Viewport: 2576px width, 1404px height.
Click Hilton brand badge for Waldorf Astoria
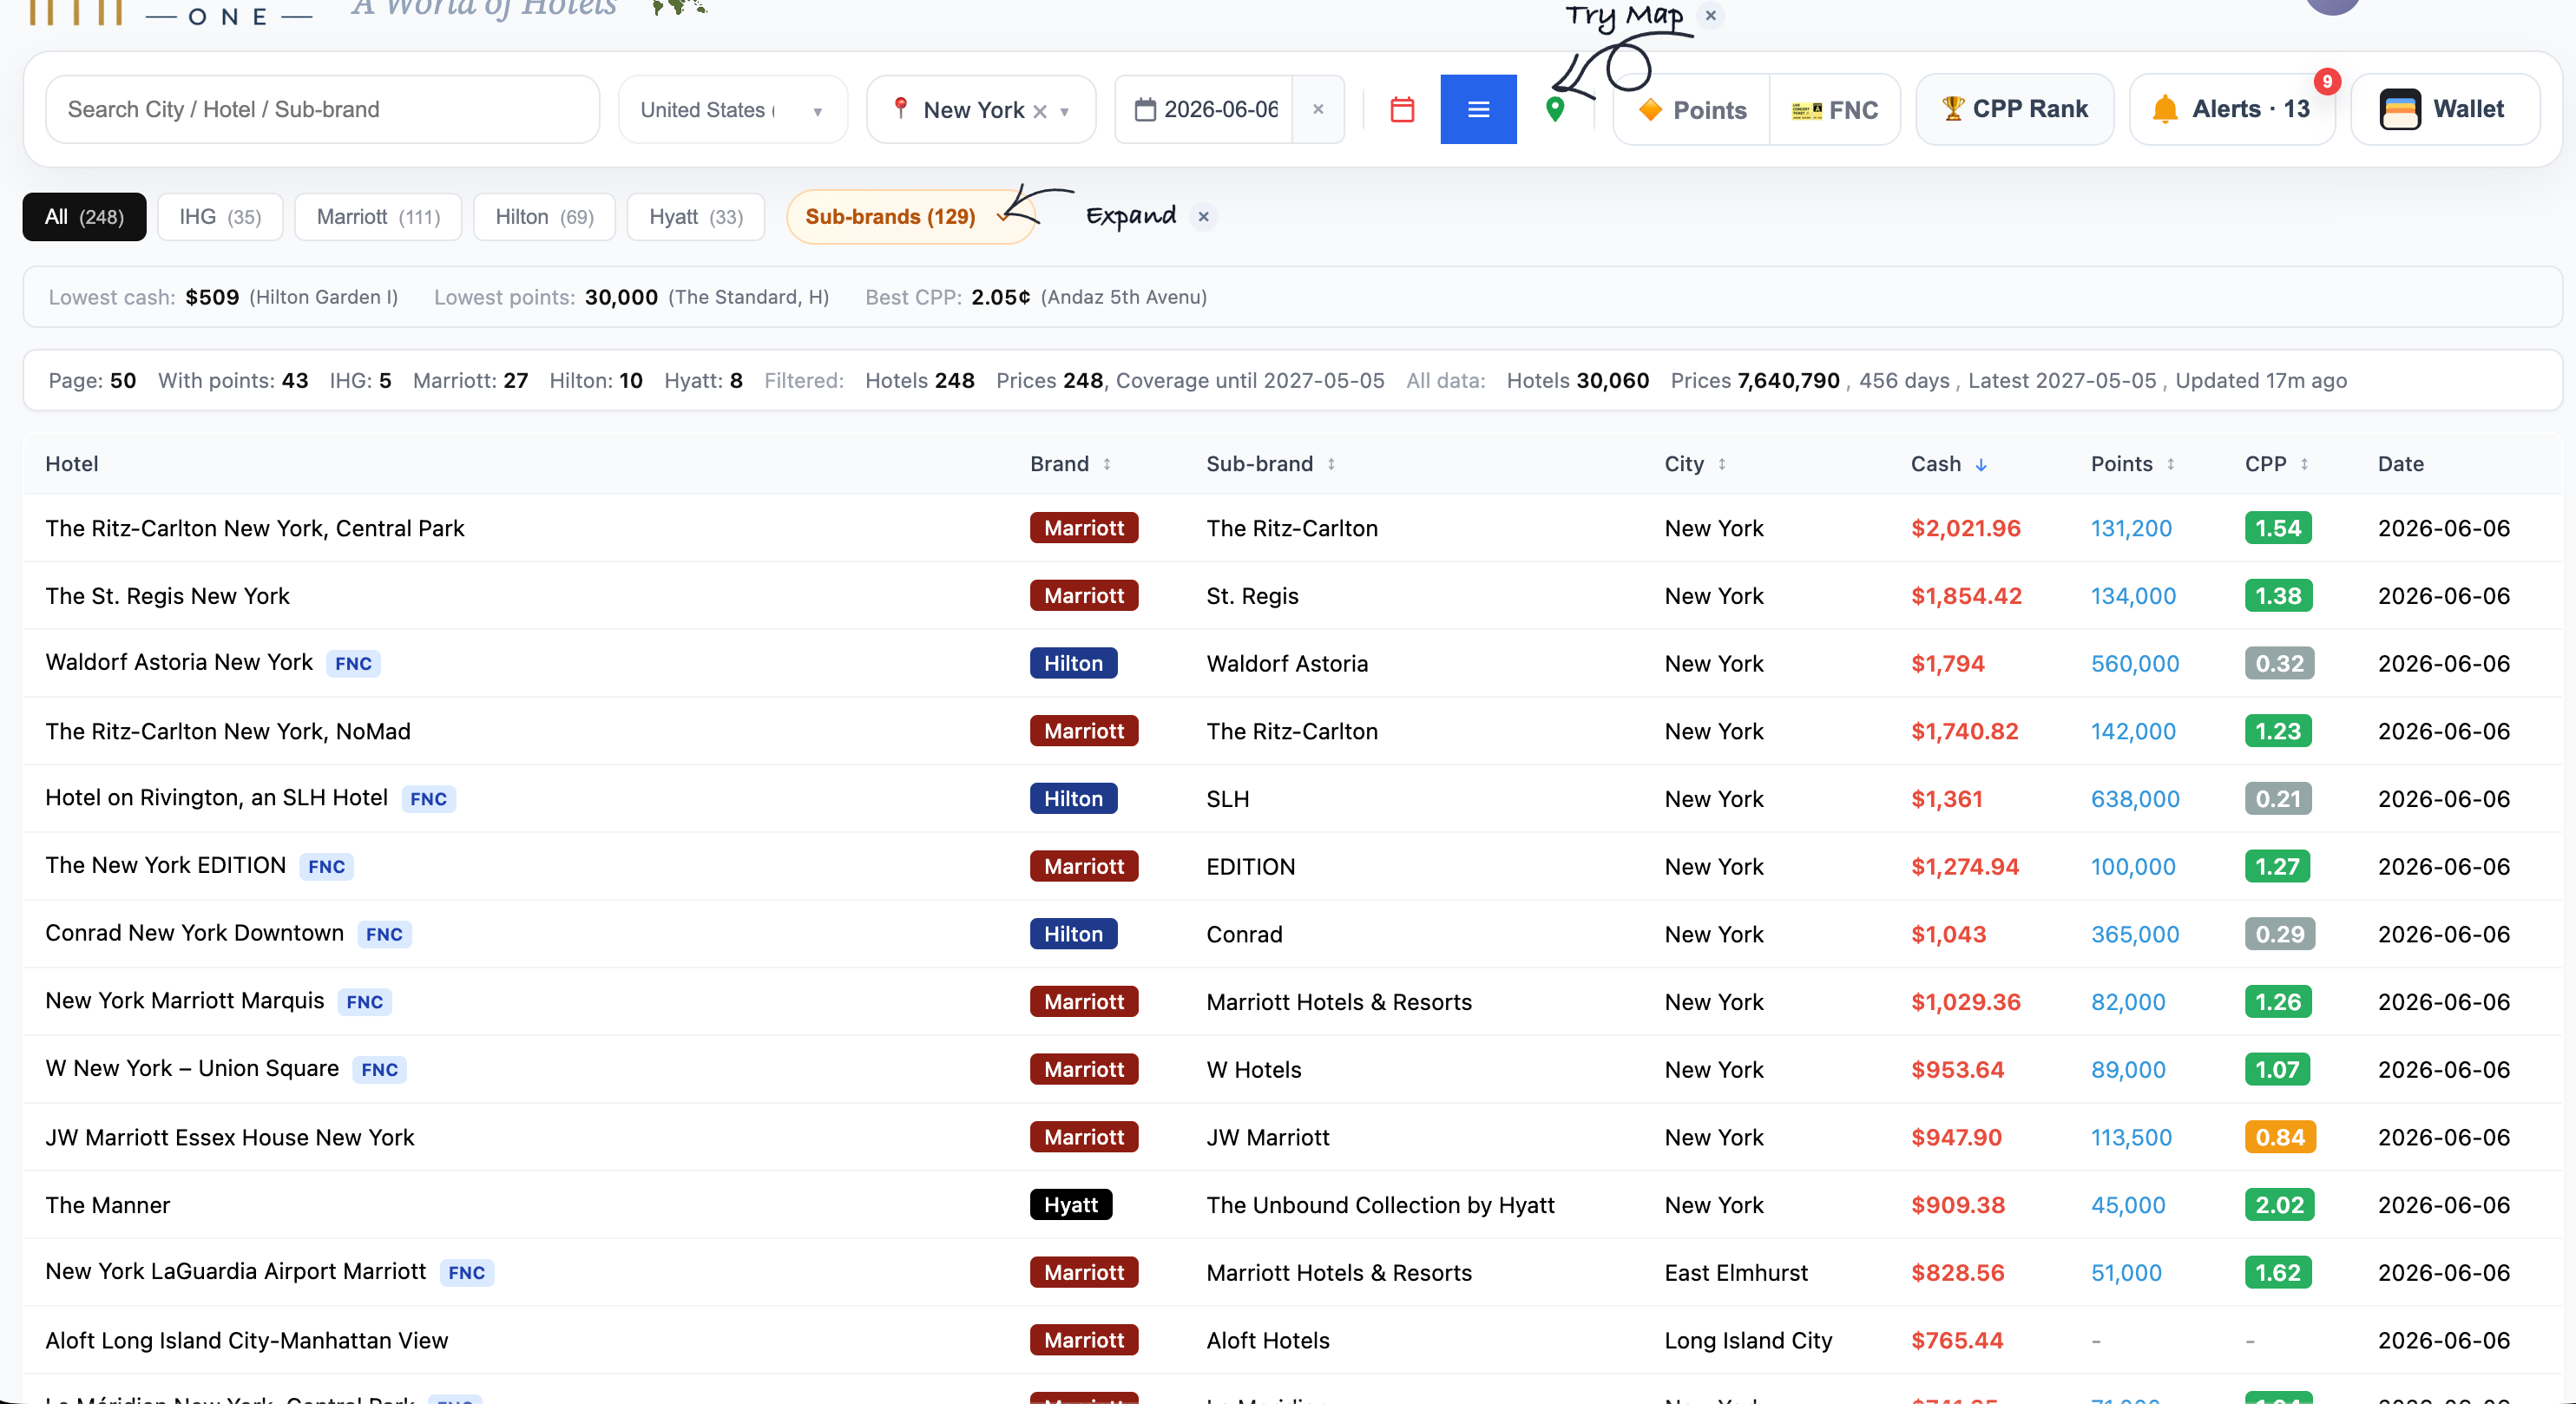1073,663
